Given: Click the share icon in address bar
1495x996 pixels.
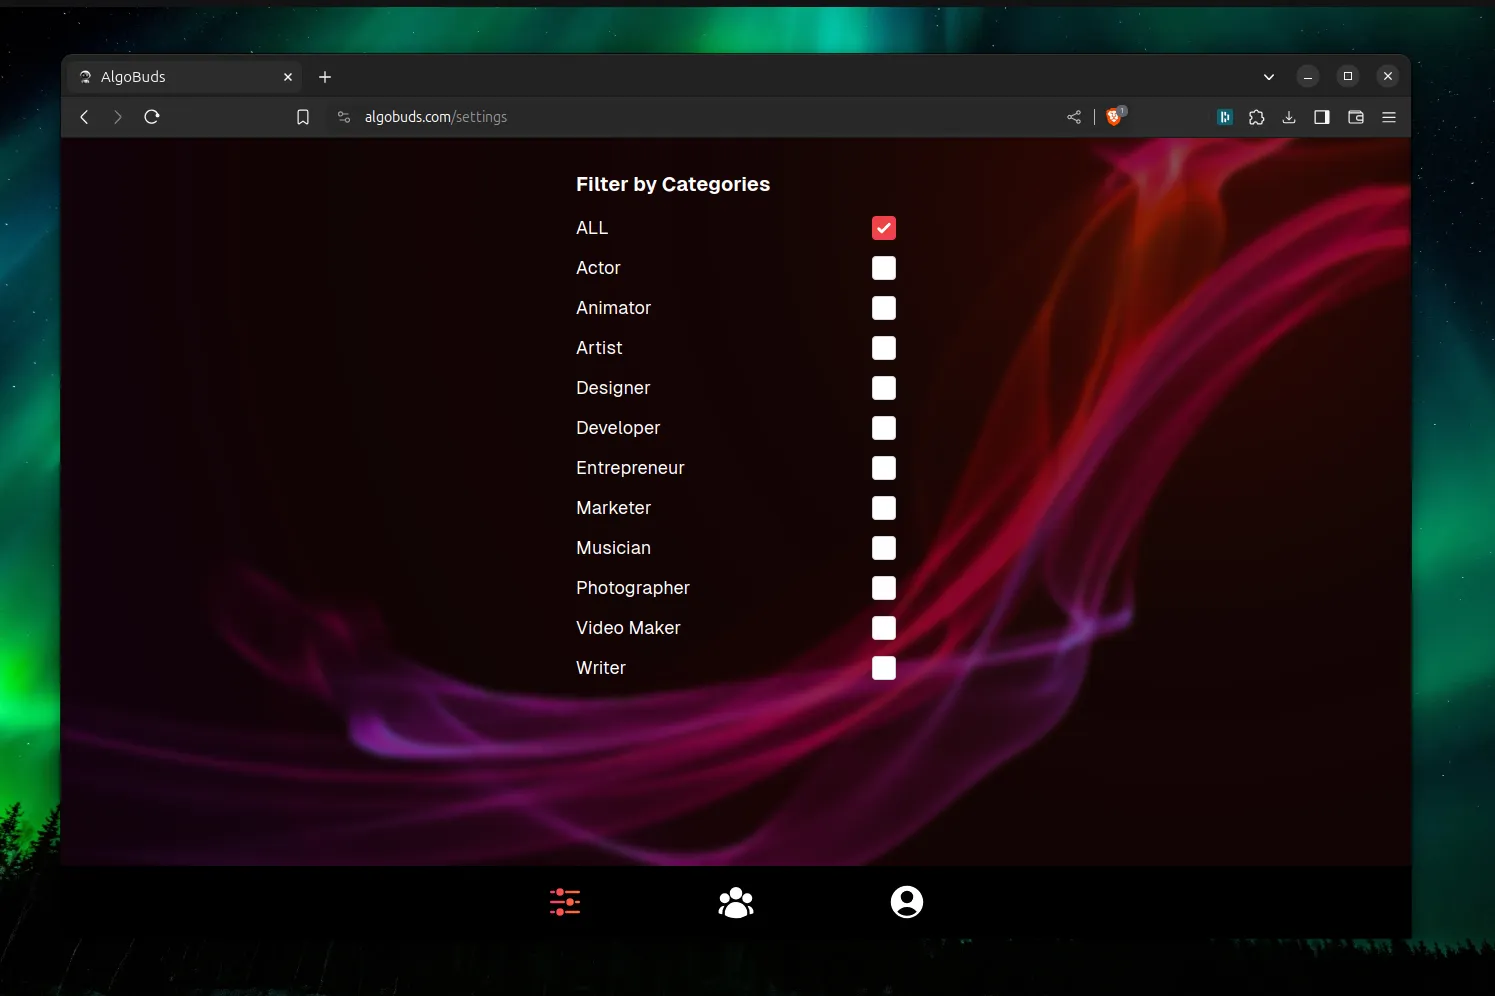Looking at the screenshot, I should pyautogui.click(x=1074, y=117).
